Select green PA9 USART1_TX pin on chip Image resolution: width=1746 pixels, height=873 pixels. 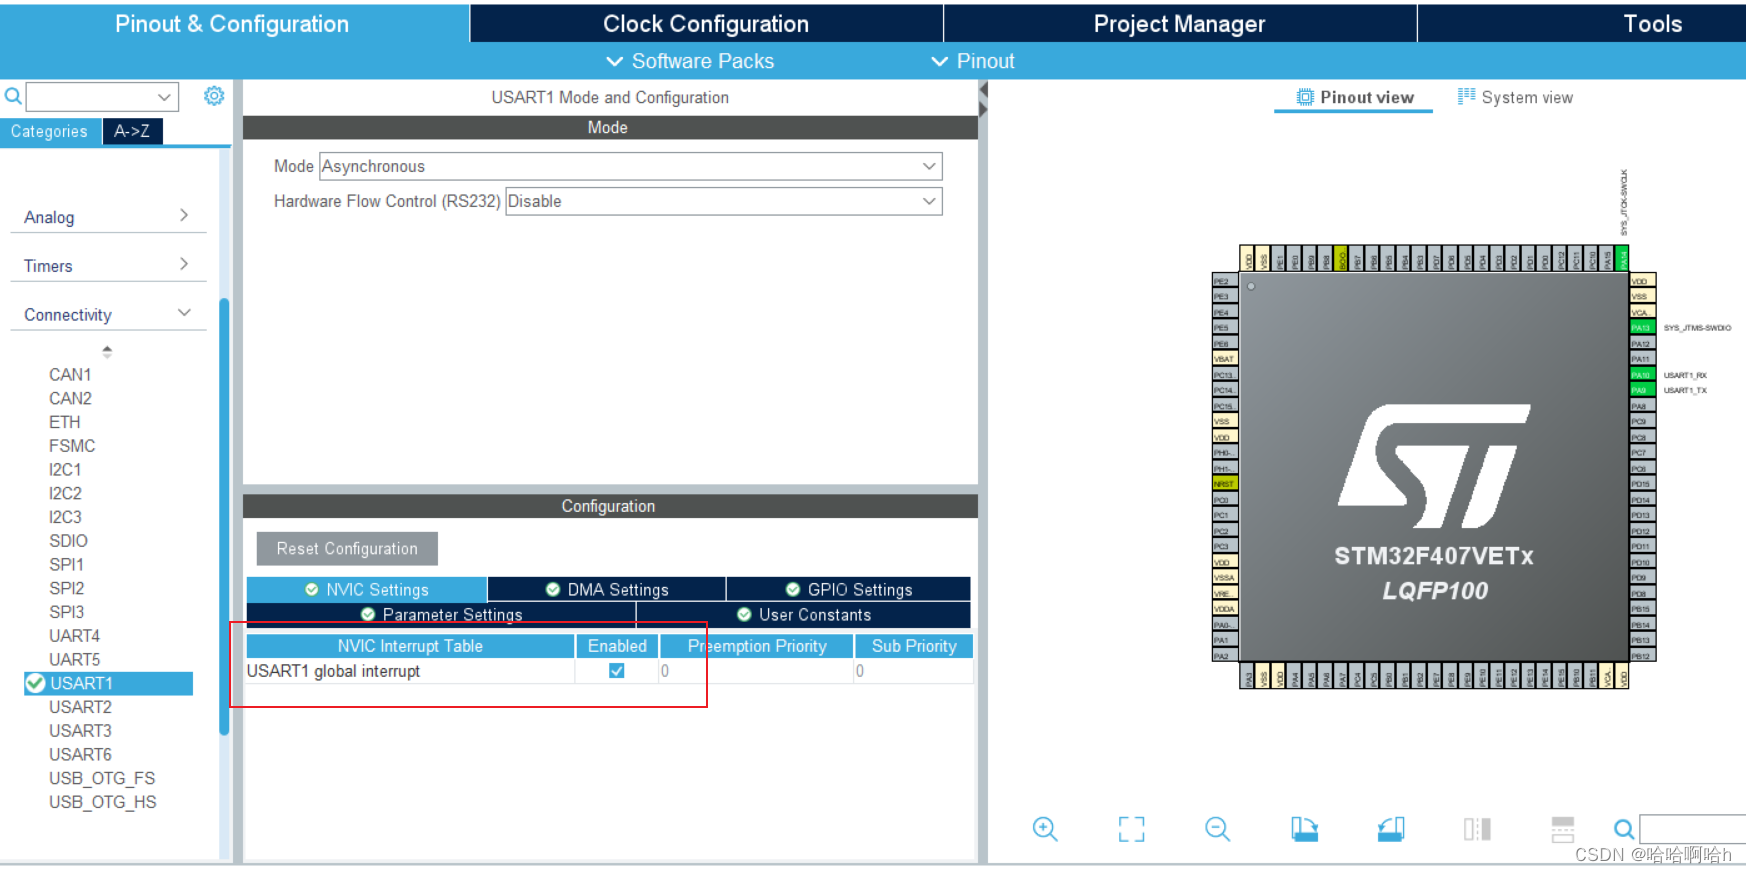(1641, 390)
